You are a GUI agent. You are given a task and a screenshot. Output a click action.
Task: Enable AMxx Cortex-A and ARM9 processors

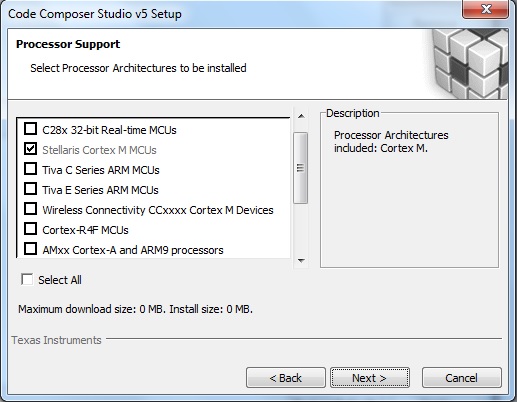30,249
